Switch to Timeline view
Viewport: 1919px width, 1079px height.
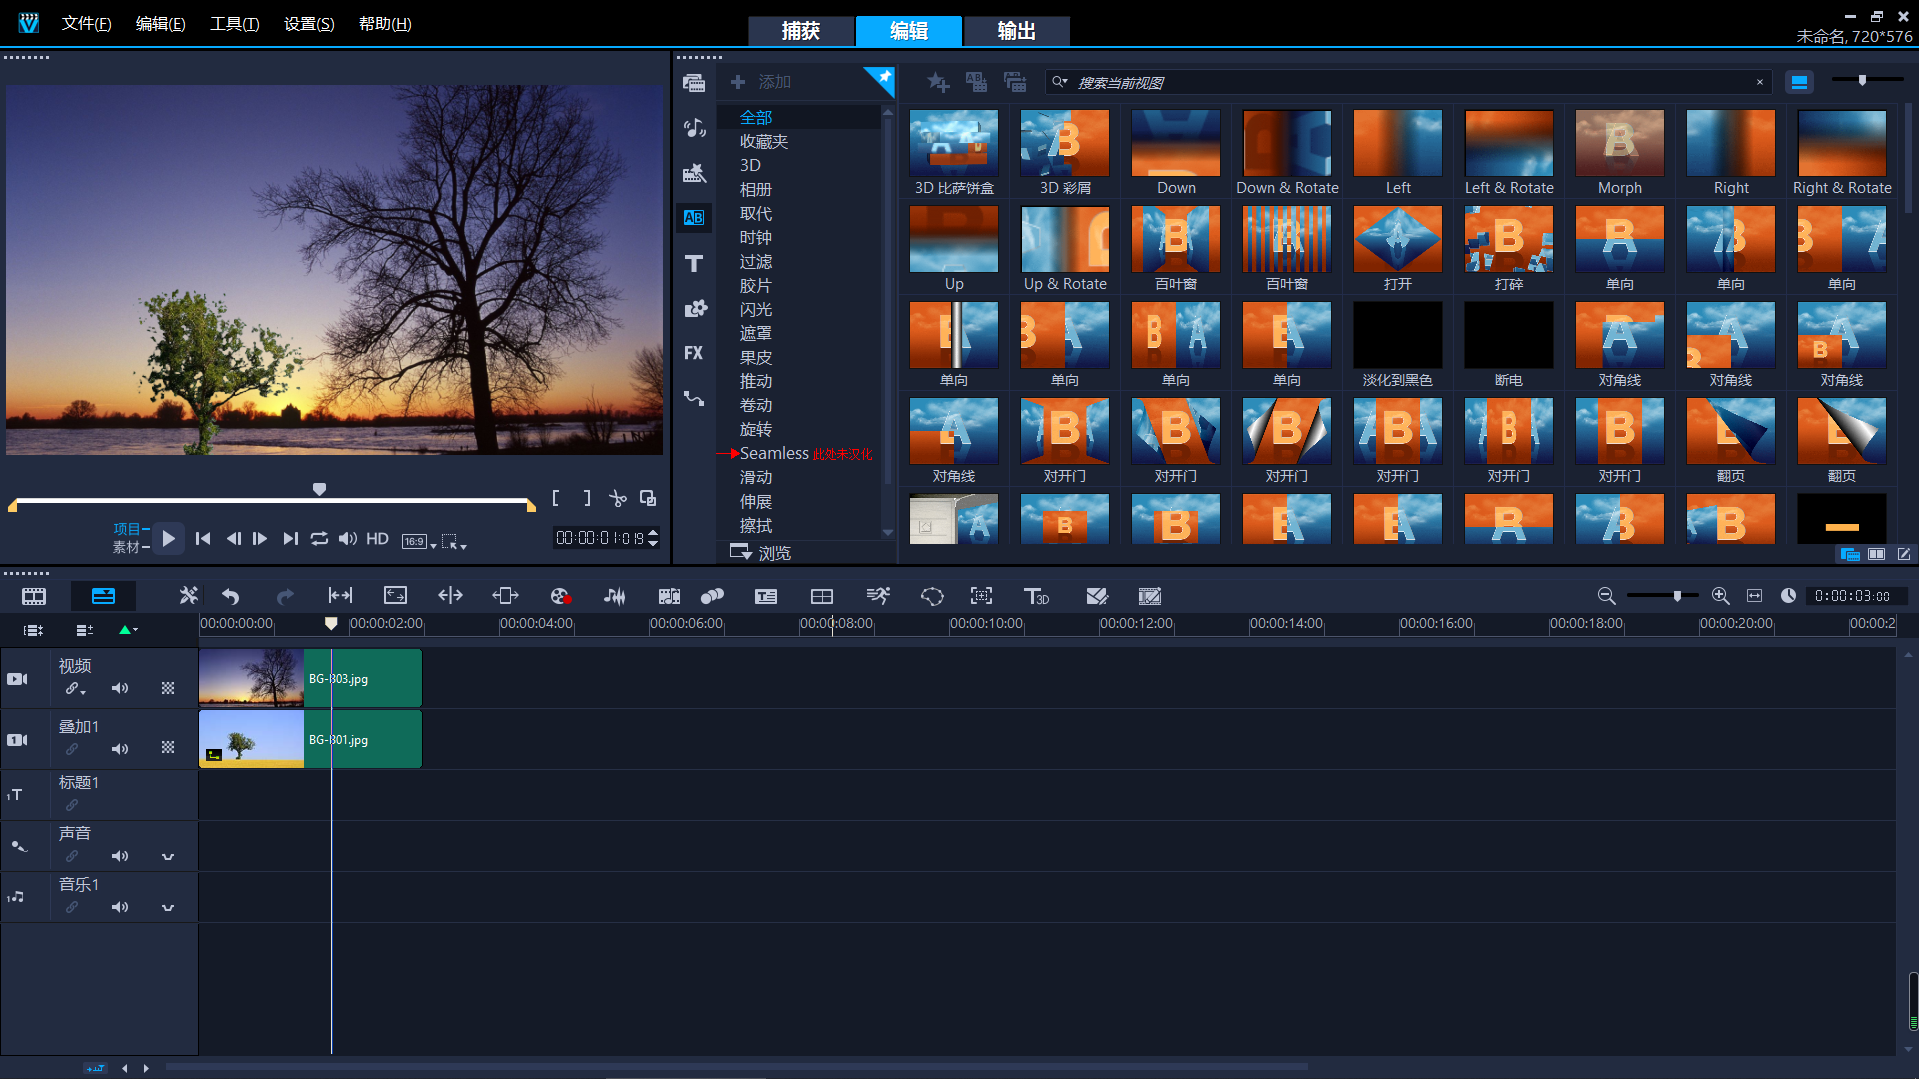pyautogui.click(x=103, y=596)
